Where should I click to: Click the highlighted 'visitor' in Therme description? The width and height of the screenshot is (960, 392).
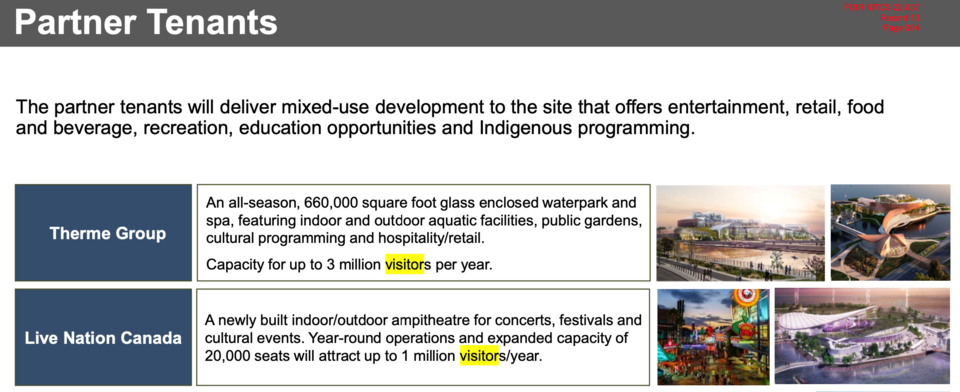pyautogui.click(x=404, y=265)
